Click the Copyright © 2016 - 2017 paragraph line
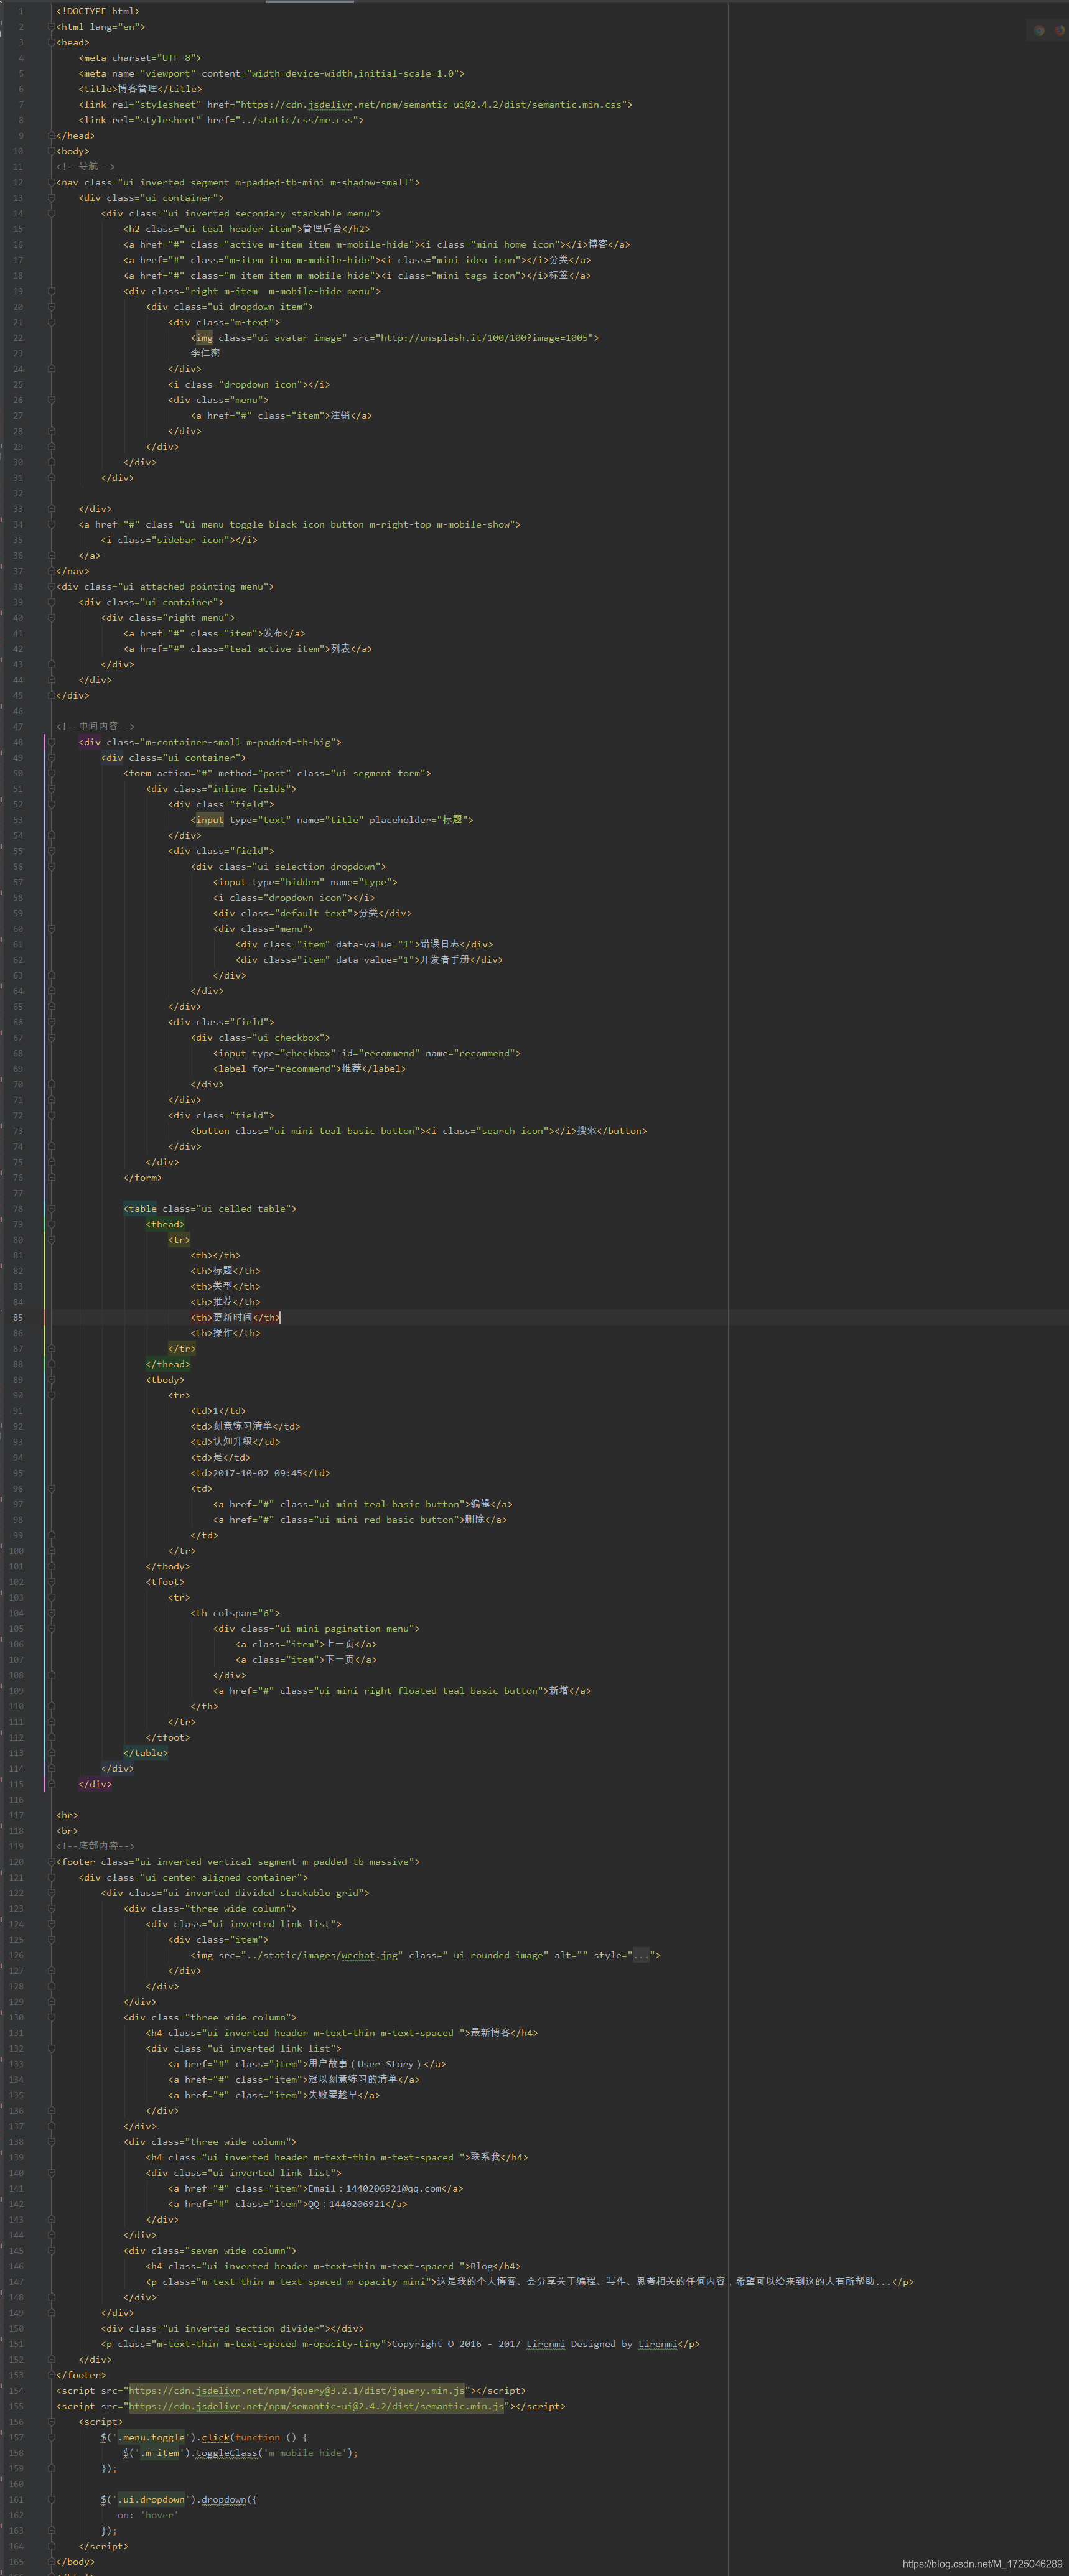1069x2576 pixels. pos(400,2344)
